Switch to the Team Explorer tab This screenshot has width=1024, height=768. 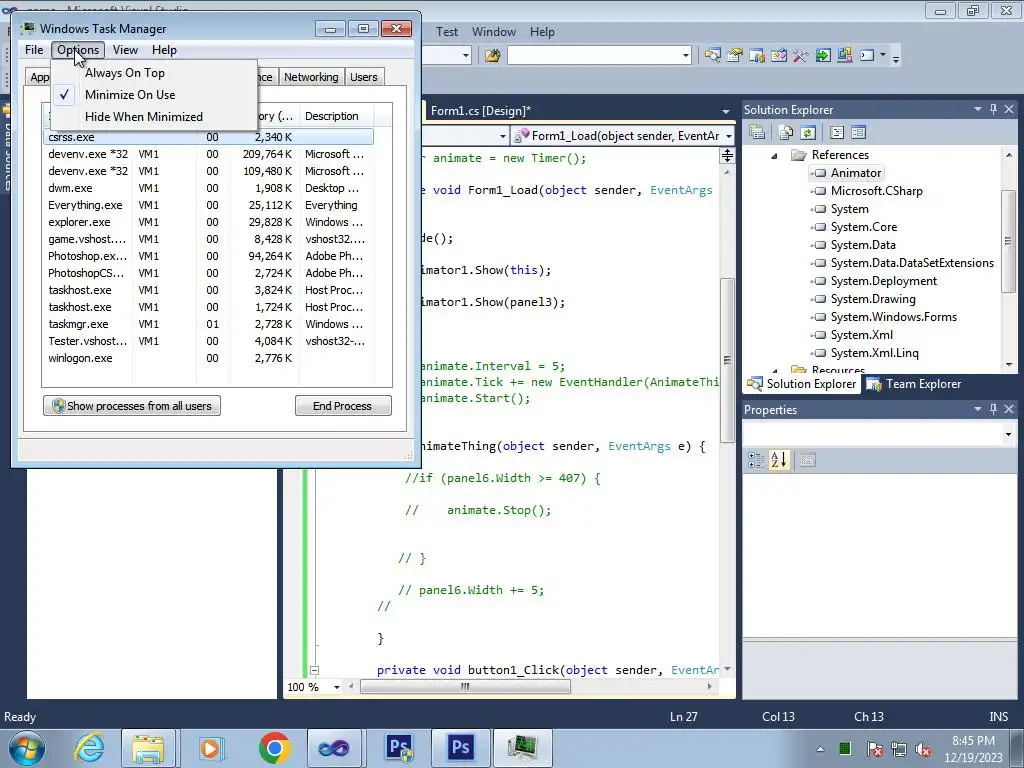tap(914, 384)
